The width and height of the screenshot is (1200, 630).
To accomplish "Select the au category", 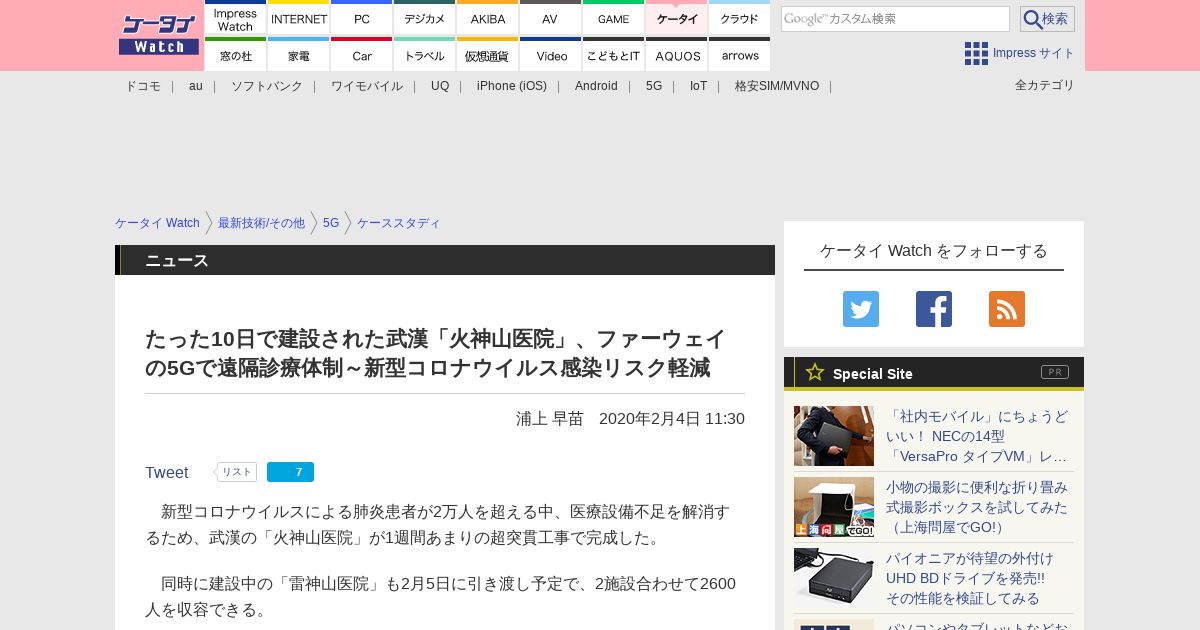I will [x=196, y=86].
